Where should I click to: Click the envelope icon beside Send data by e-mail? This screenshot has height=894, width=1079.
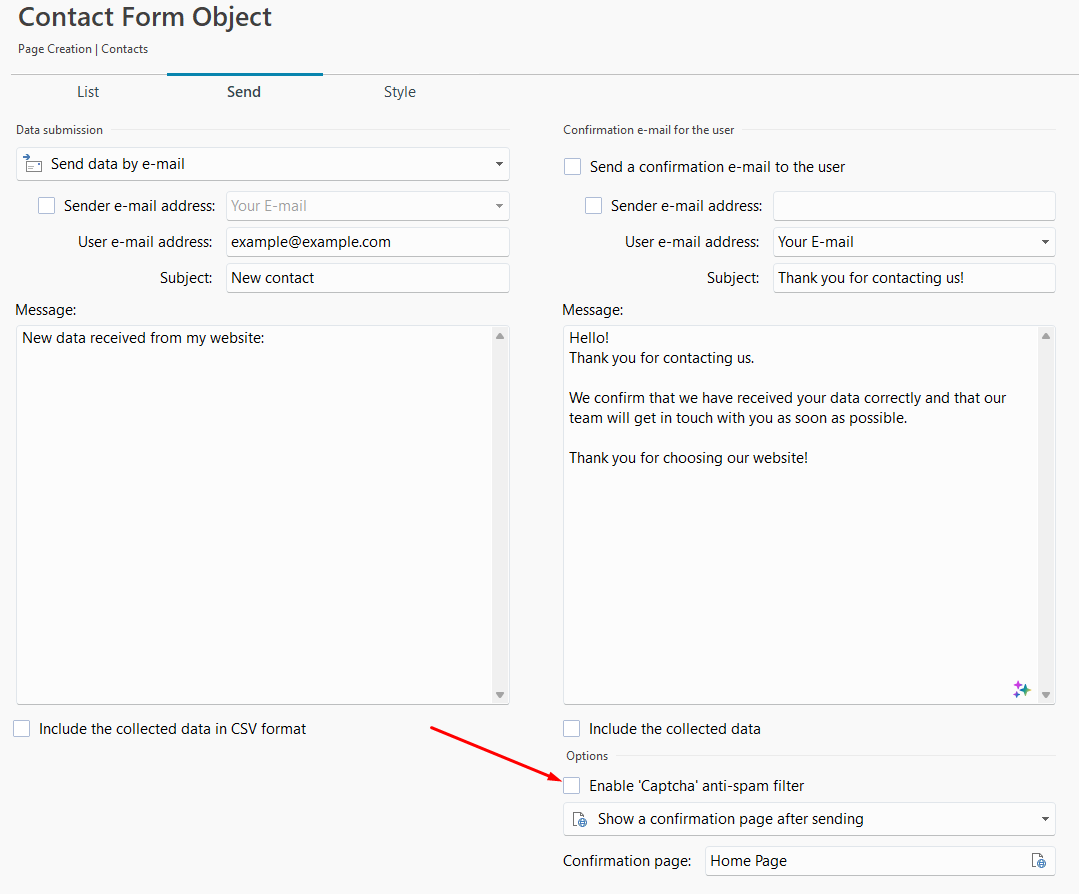(33, 164)
